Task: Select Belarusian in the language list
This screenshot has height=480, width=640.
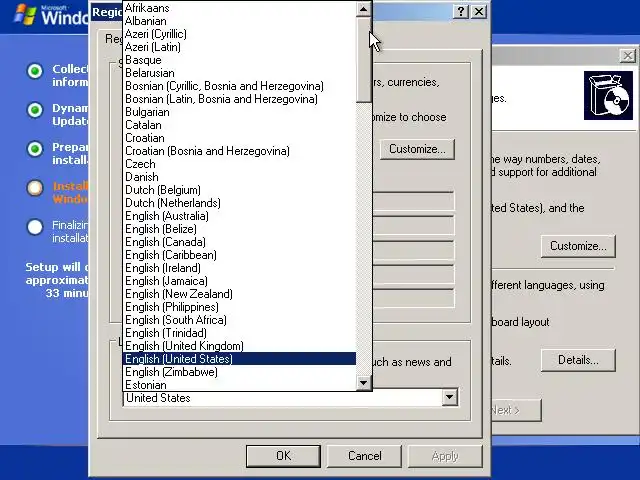Action: coord(239,73)
